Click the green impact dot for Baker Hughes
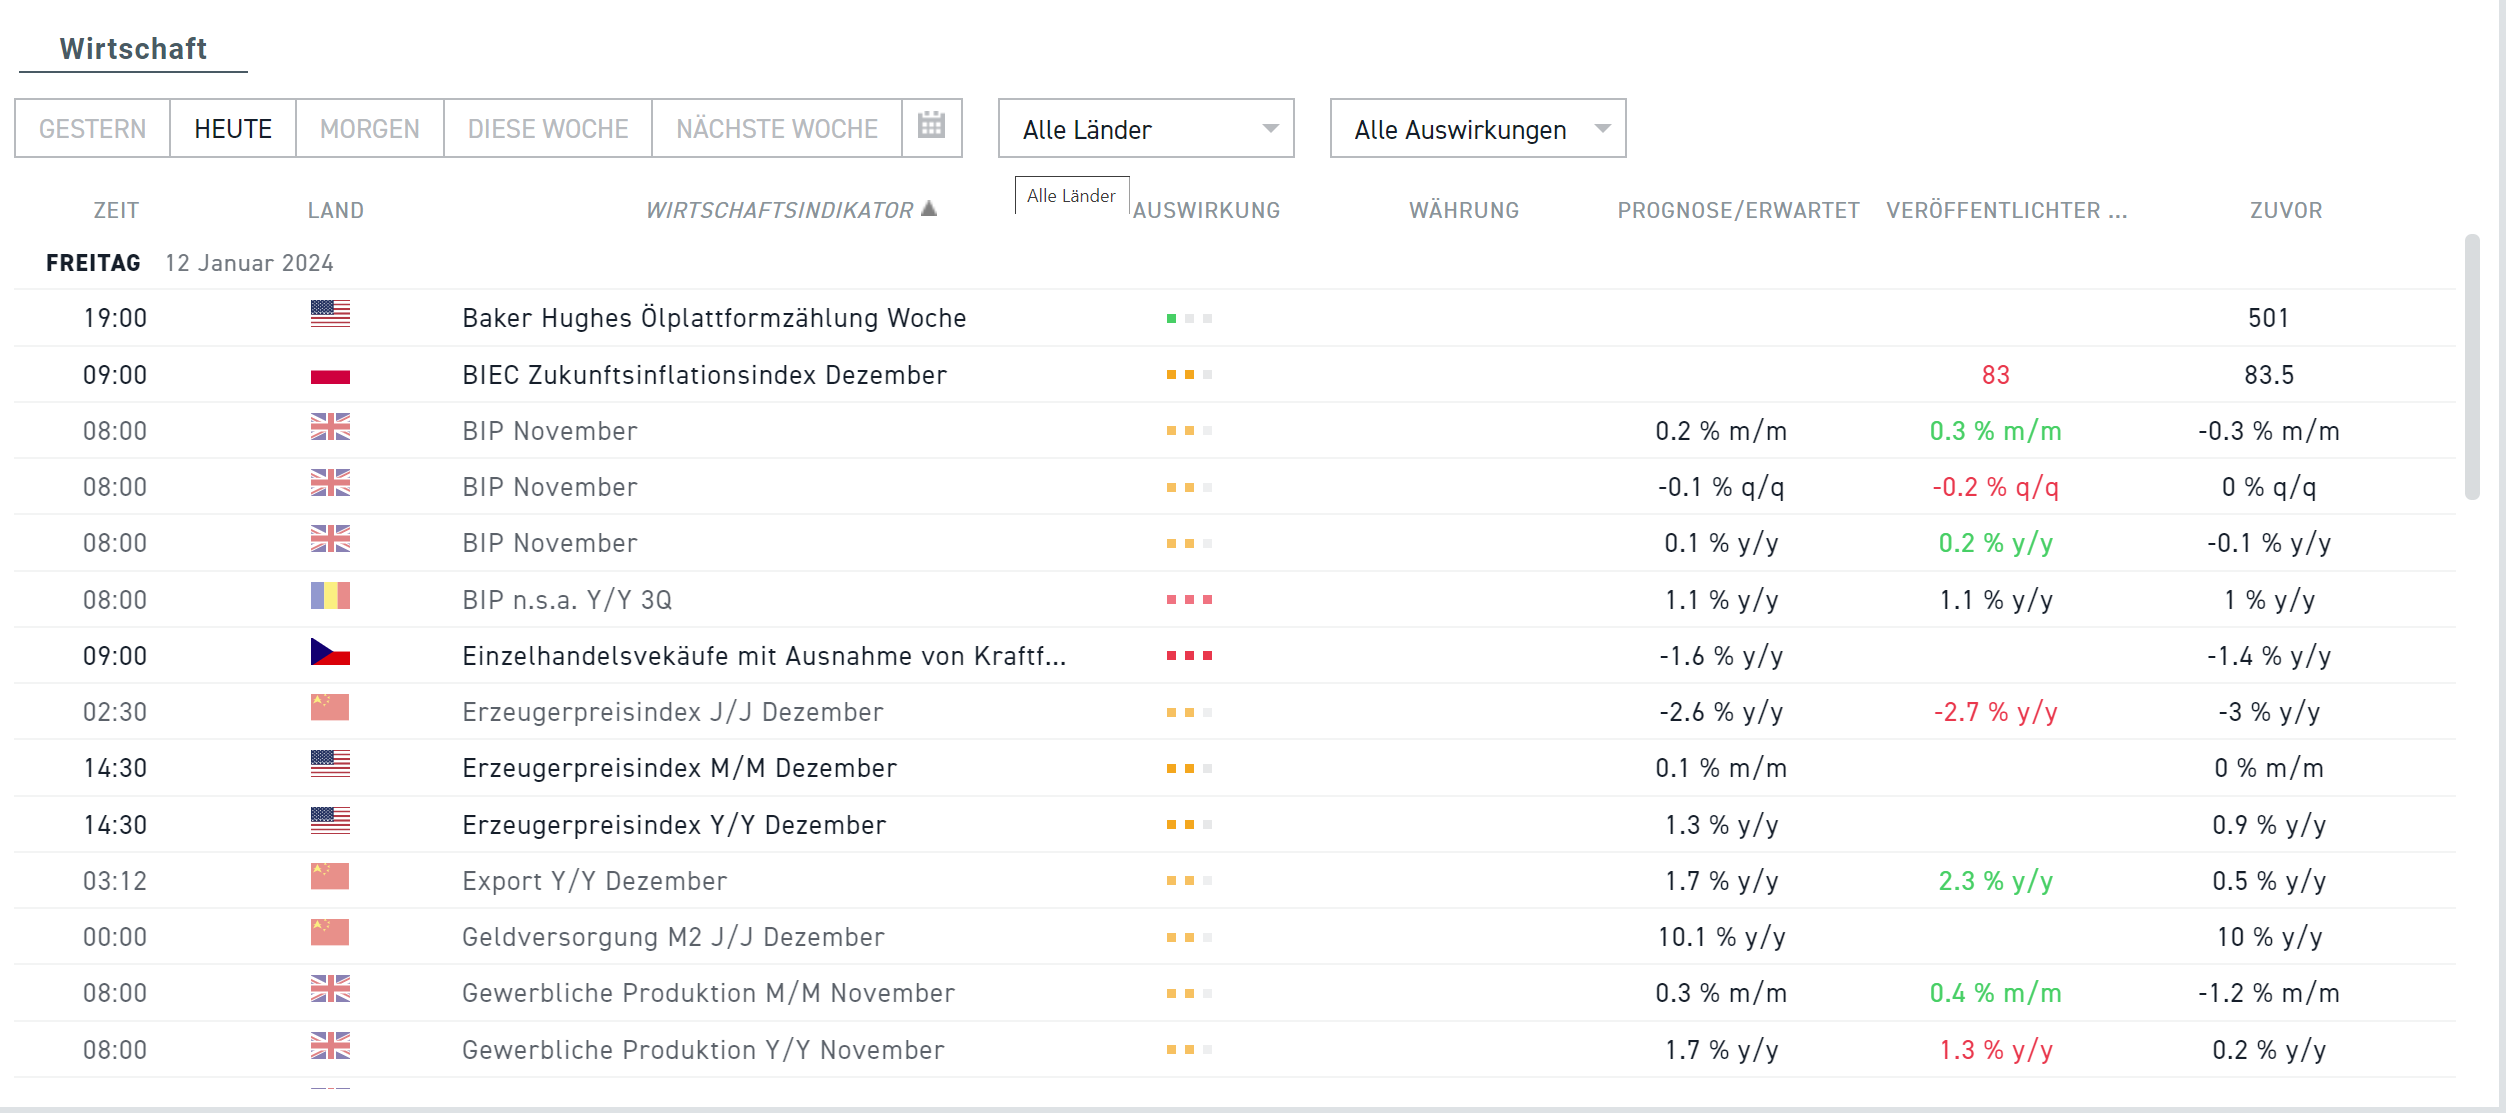The height and width of the screenshot is (1113, 2506). 1170,318
